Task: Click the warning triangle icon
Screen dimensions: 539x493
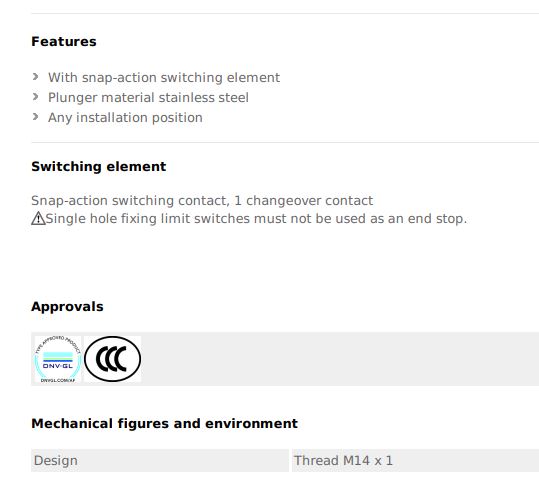Action: click(38, 218)
